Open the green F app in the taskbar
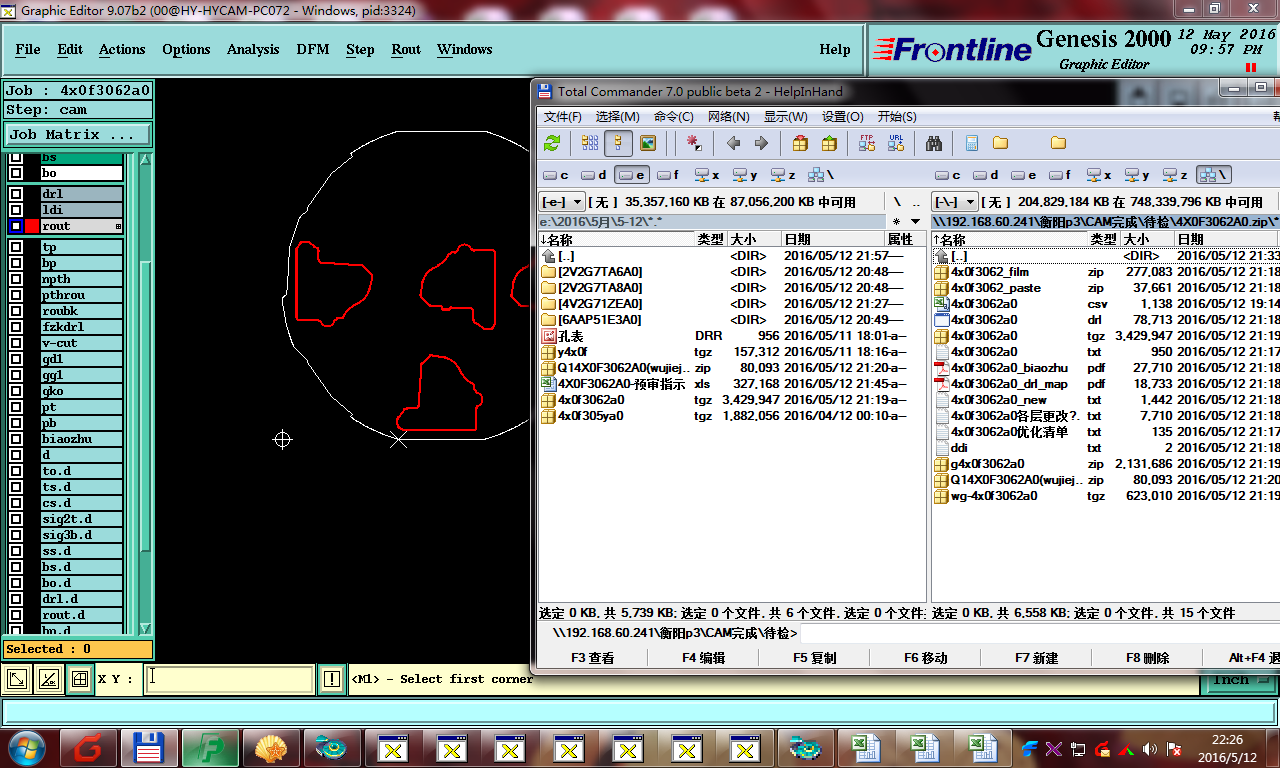Image resolution: width=1280 pixels, height=768 pixels. coord(210,748)
